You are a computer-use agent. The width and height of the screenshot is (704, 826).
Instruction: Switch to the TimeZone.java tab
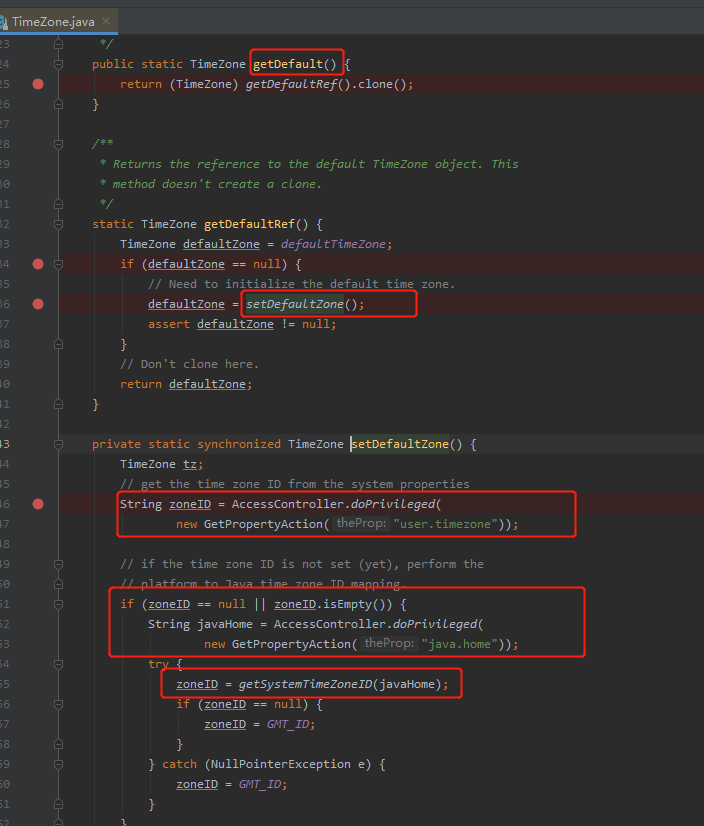pyautogui.click(x=53, y=22)
